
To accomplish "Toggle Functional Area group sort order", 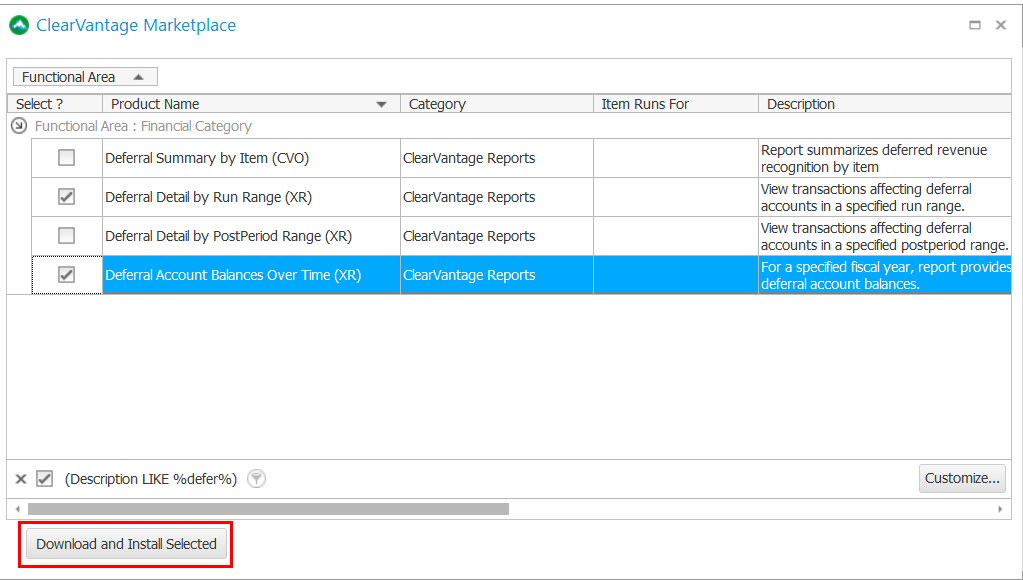I will pos(85,77).
